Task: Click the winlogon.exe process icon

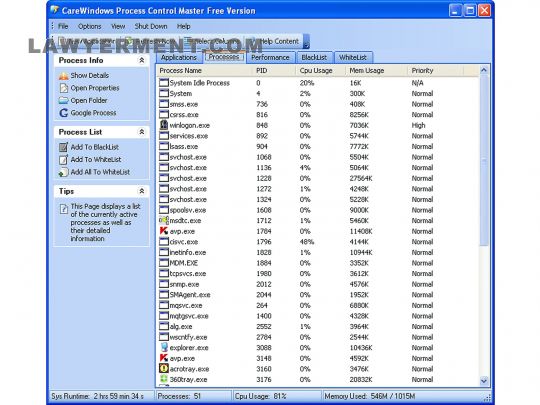Action: 164,125
